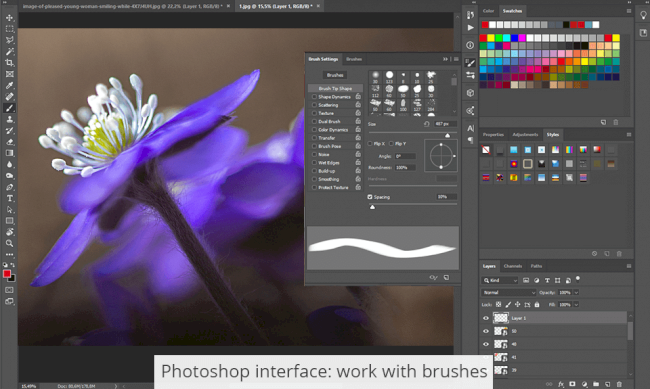Select the Gradient tool
Viewport: 650px width, 389px height.
tap(9, 153)
